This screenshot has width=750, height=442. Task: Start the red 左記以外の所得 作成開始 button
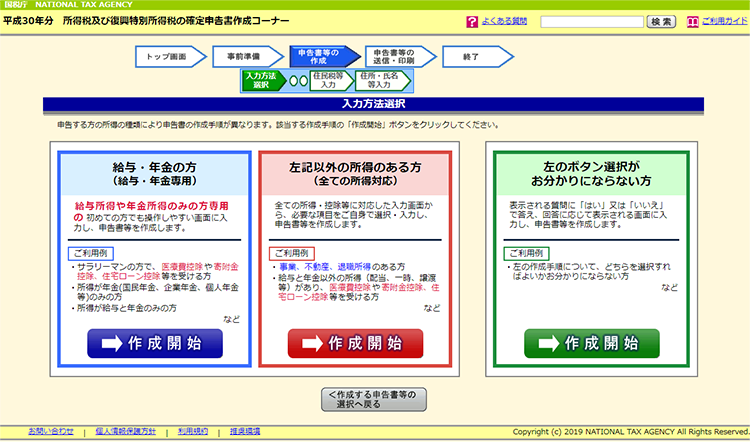355,343
